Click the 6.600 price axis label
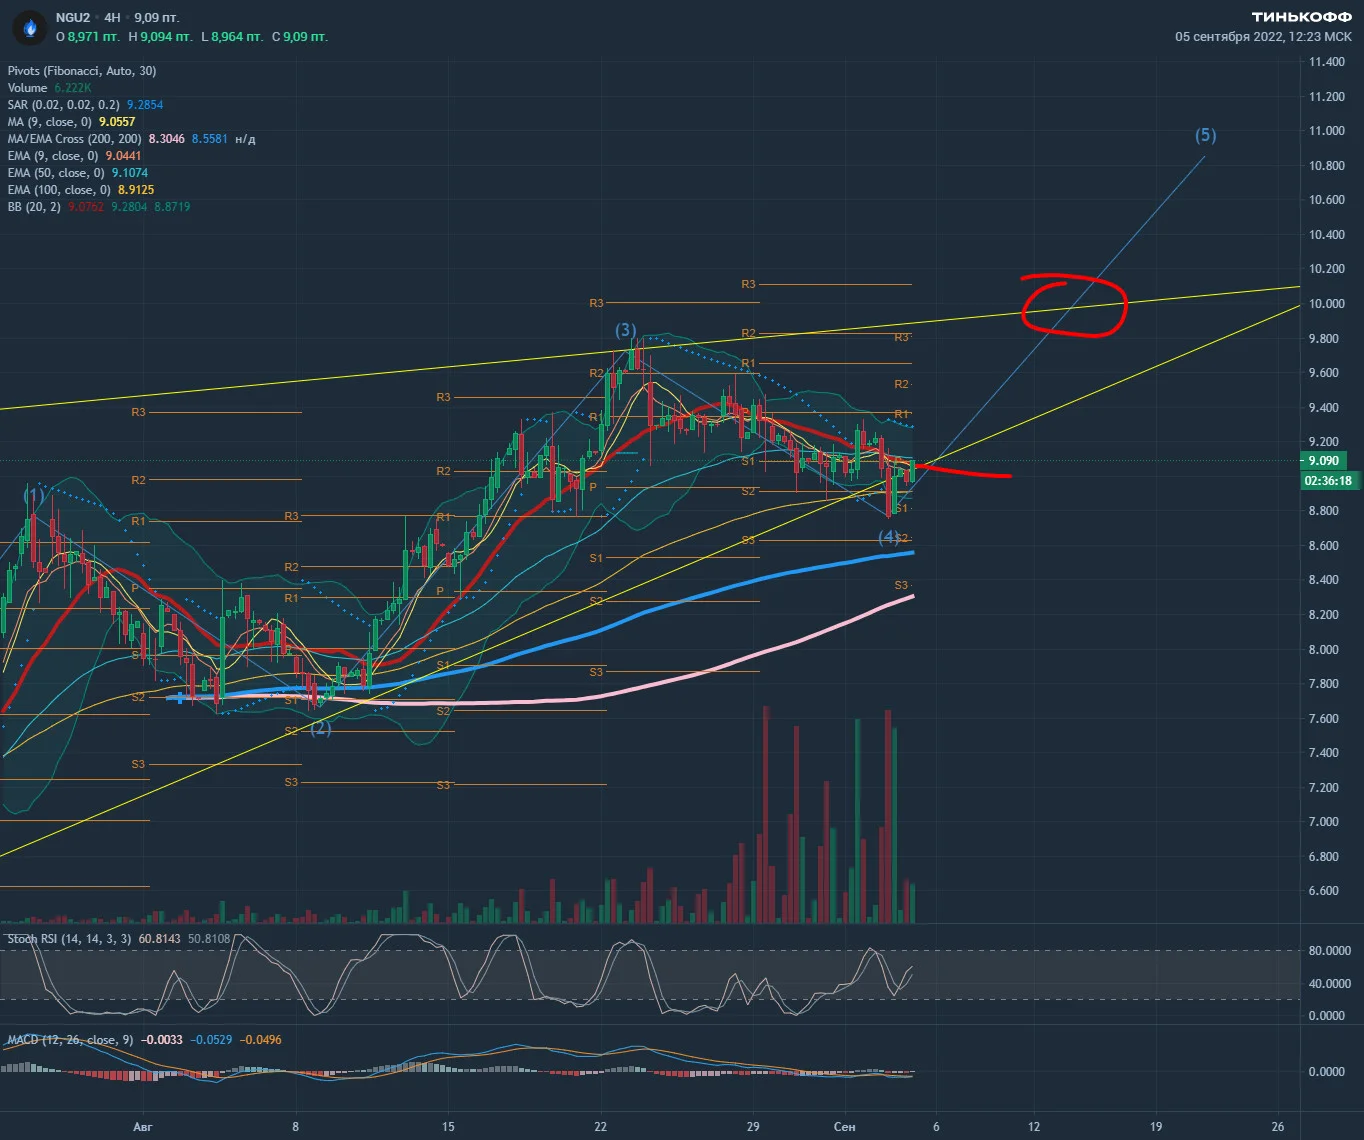 tap(1326, 891)
